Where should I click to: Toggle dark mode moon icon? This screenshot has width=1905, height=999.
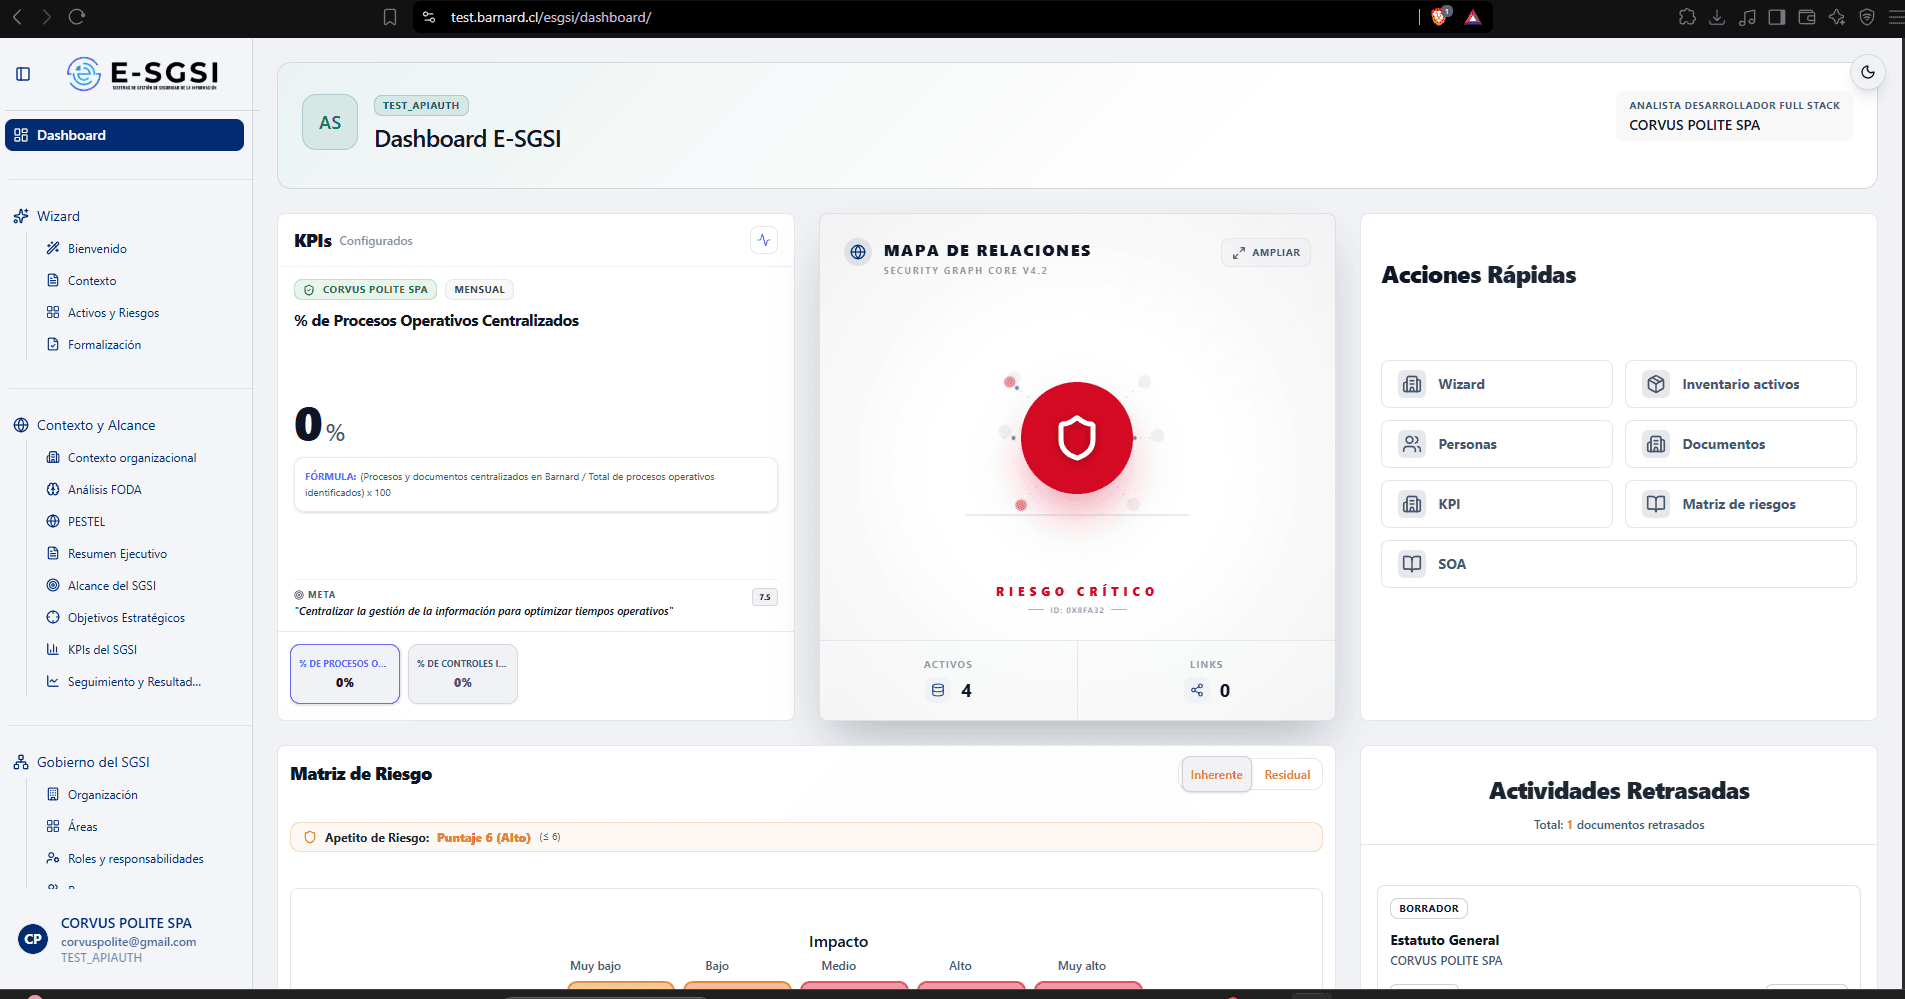pos(1867,72)
